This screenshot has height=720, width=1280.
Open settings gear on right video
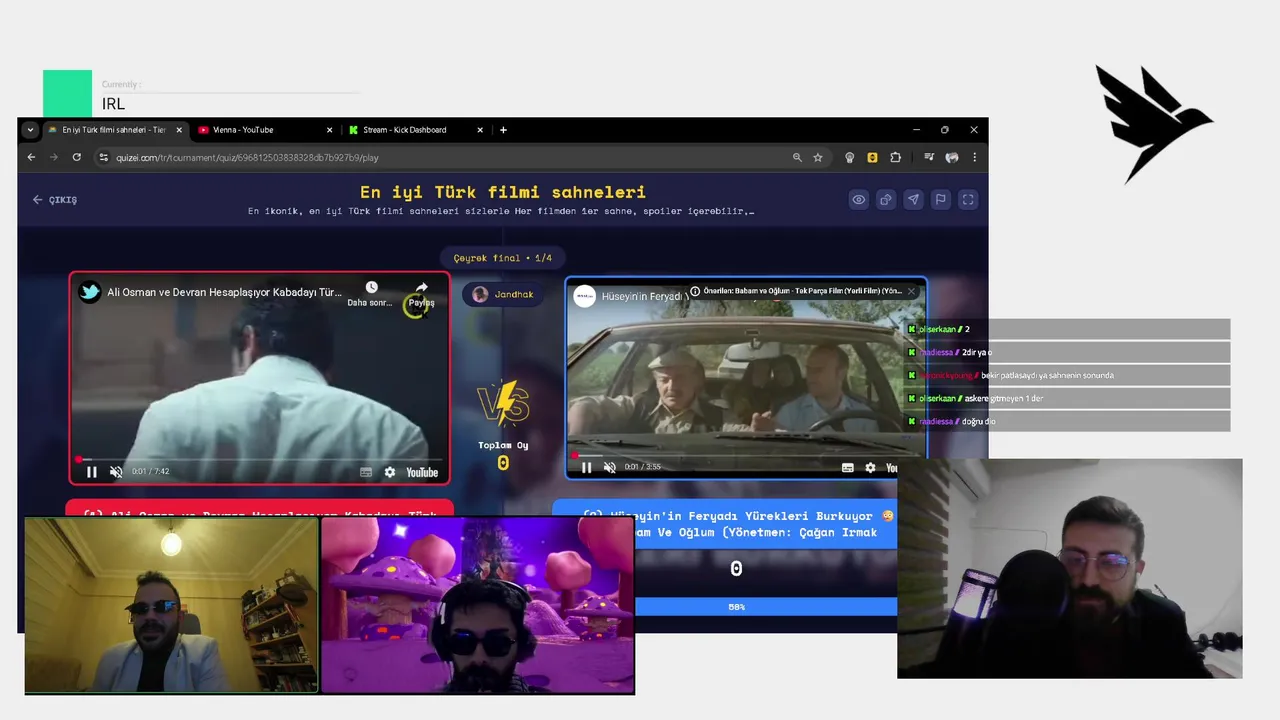point(870,467)
